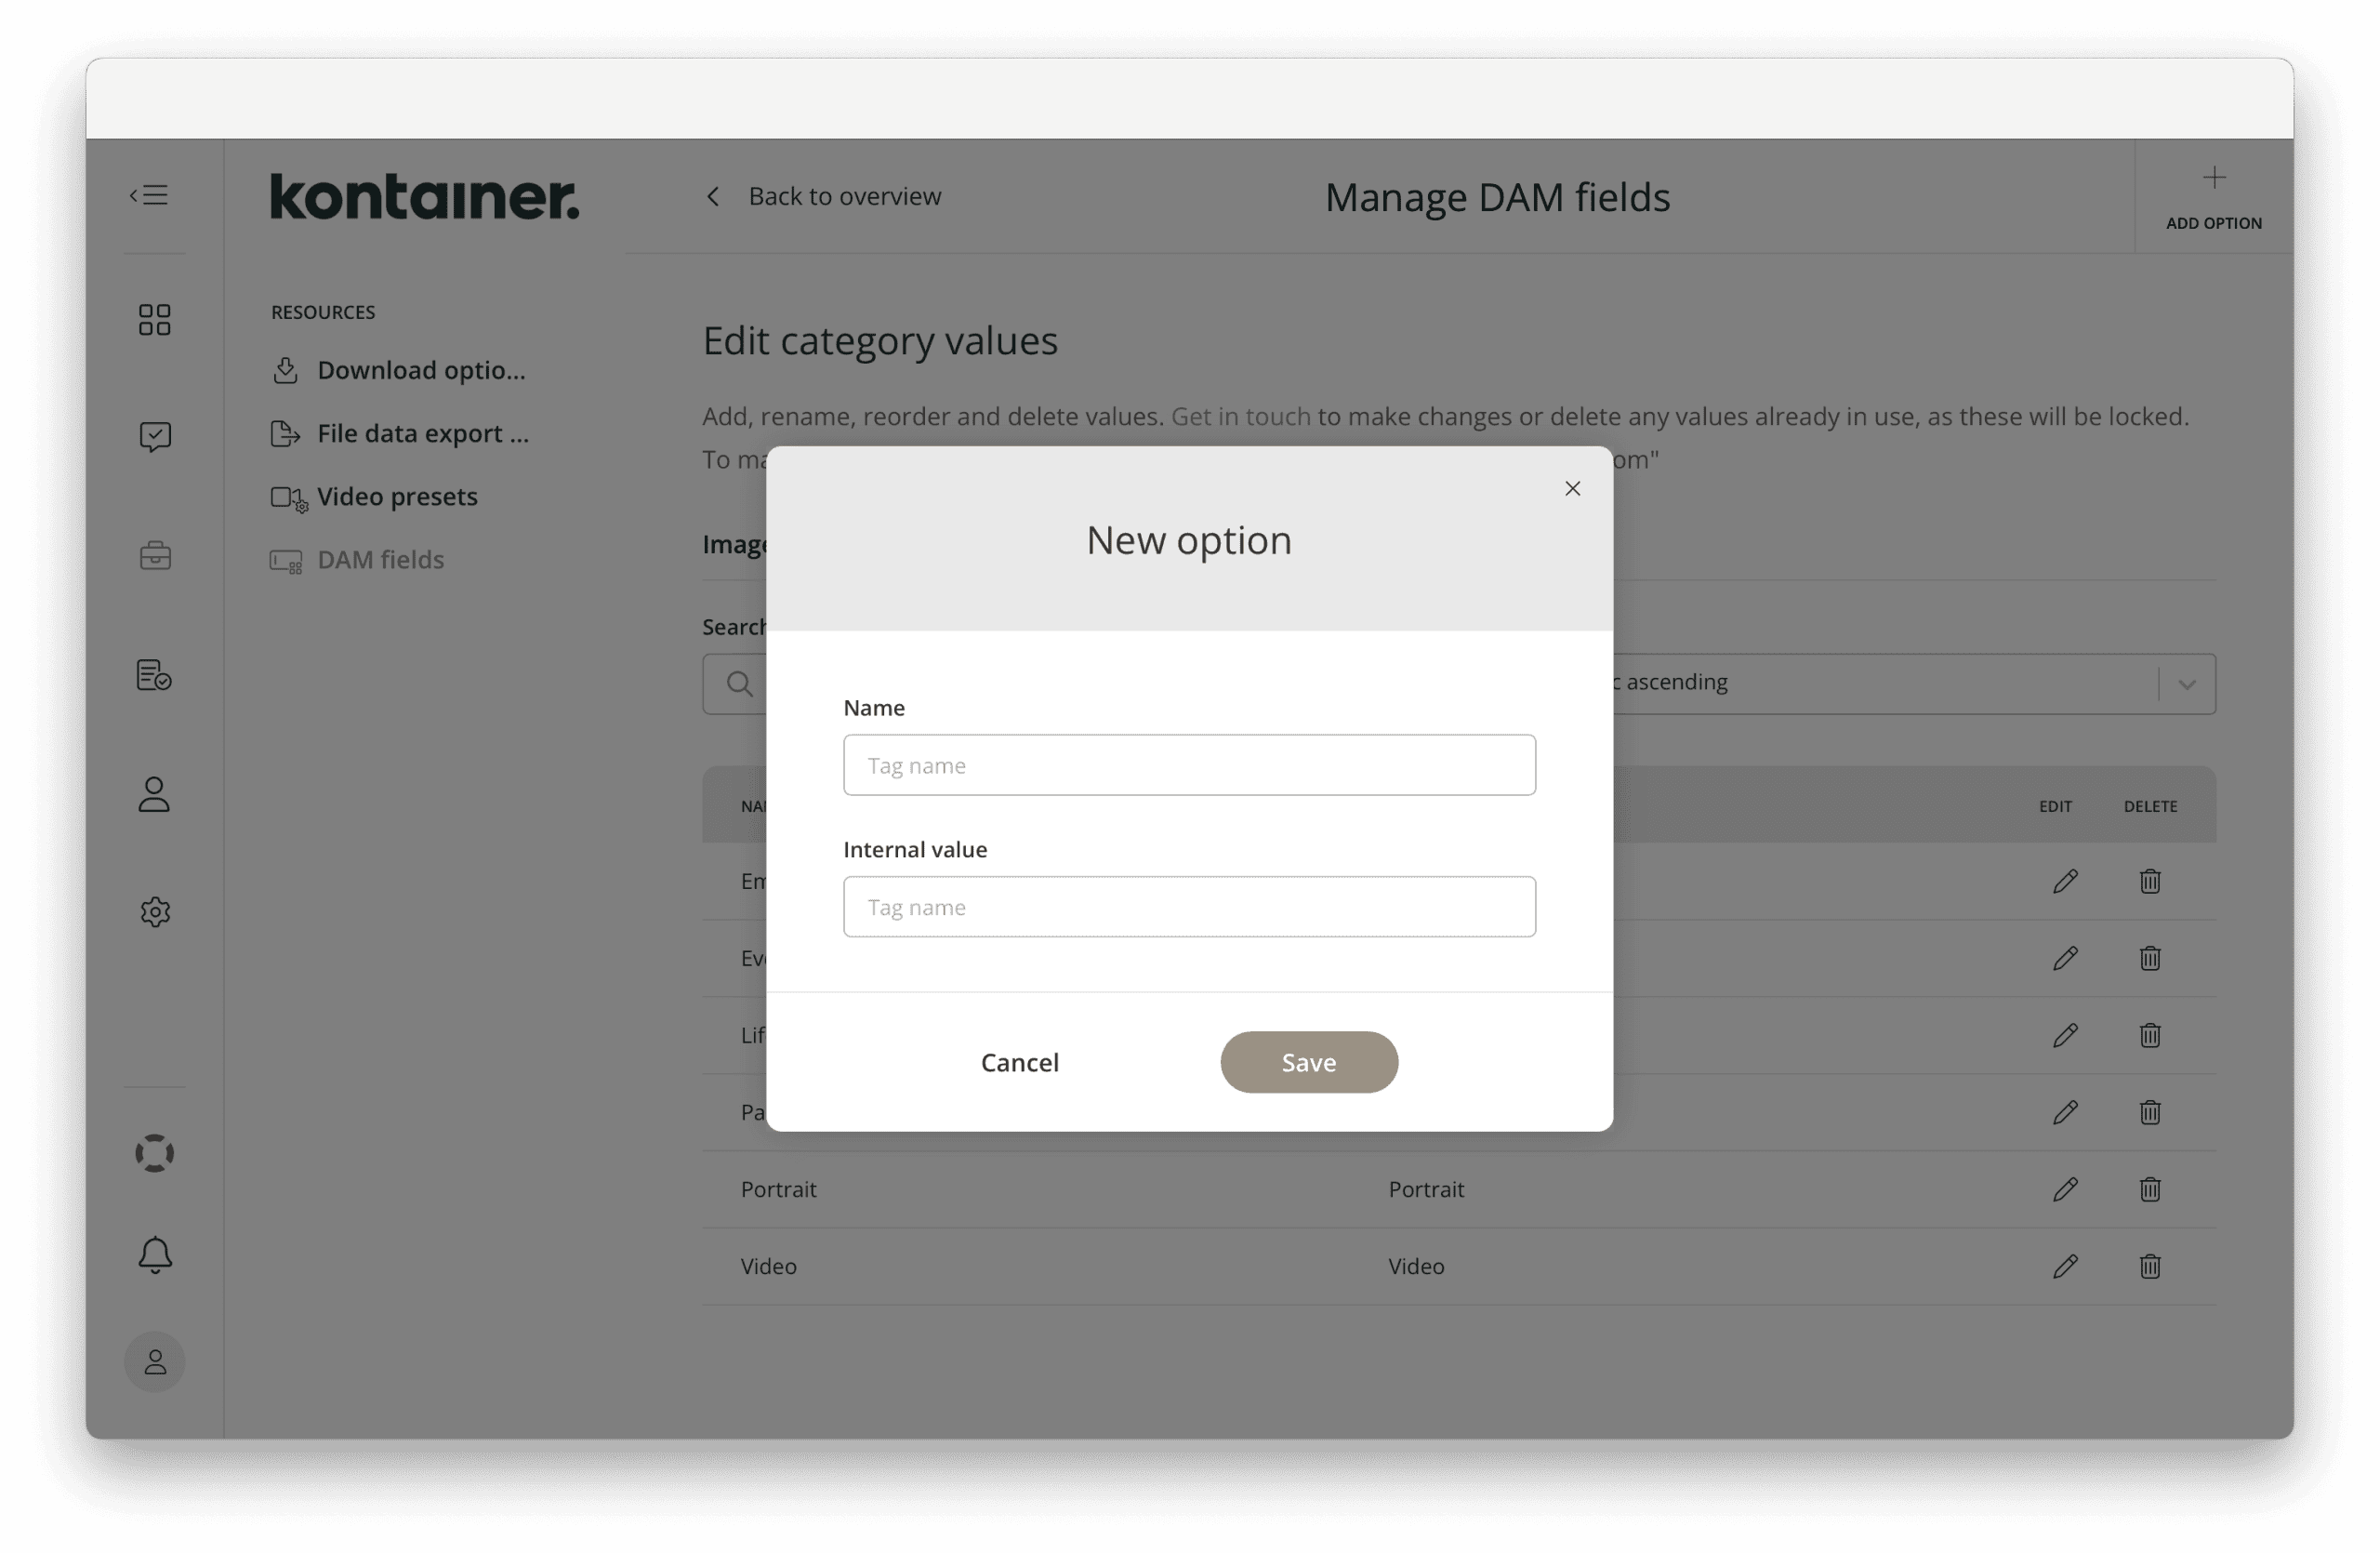The width and height of the screenshot is (2380, 1553).
Task: Close the New option dialog
Action: tap(1572, 488)
